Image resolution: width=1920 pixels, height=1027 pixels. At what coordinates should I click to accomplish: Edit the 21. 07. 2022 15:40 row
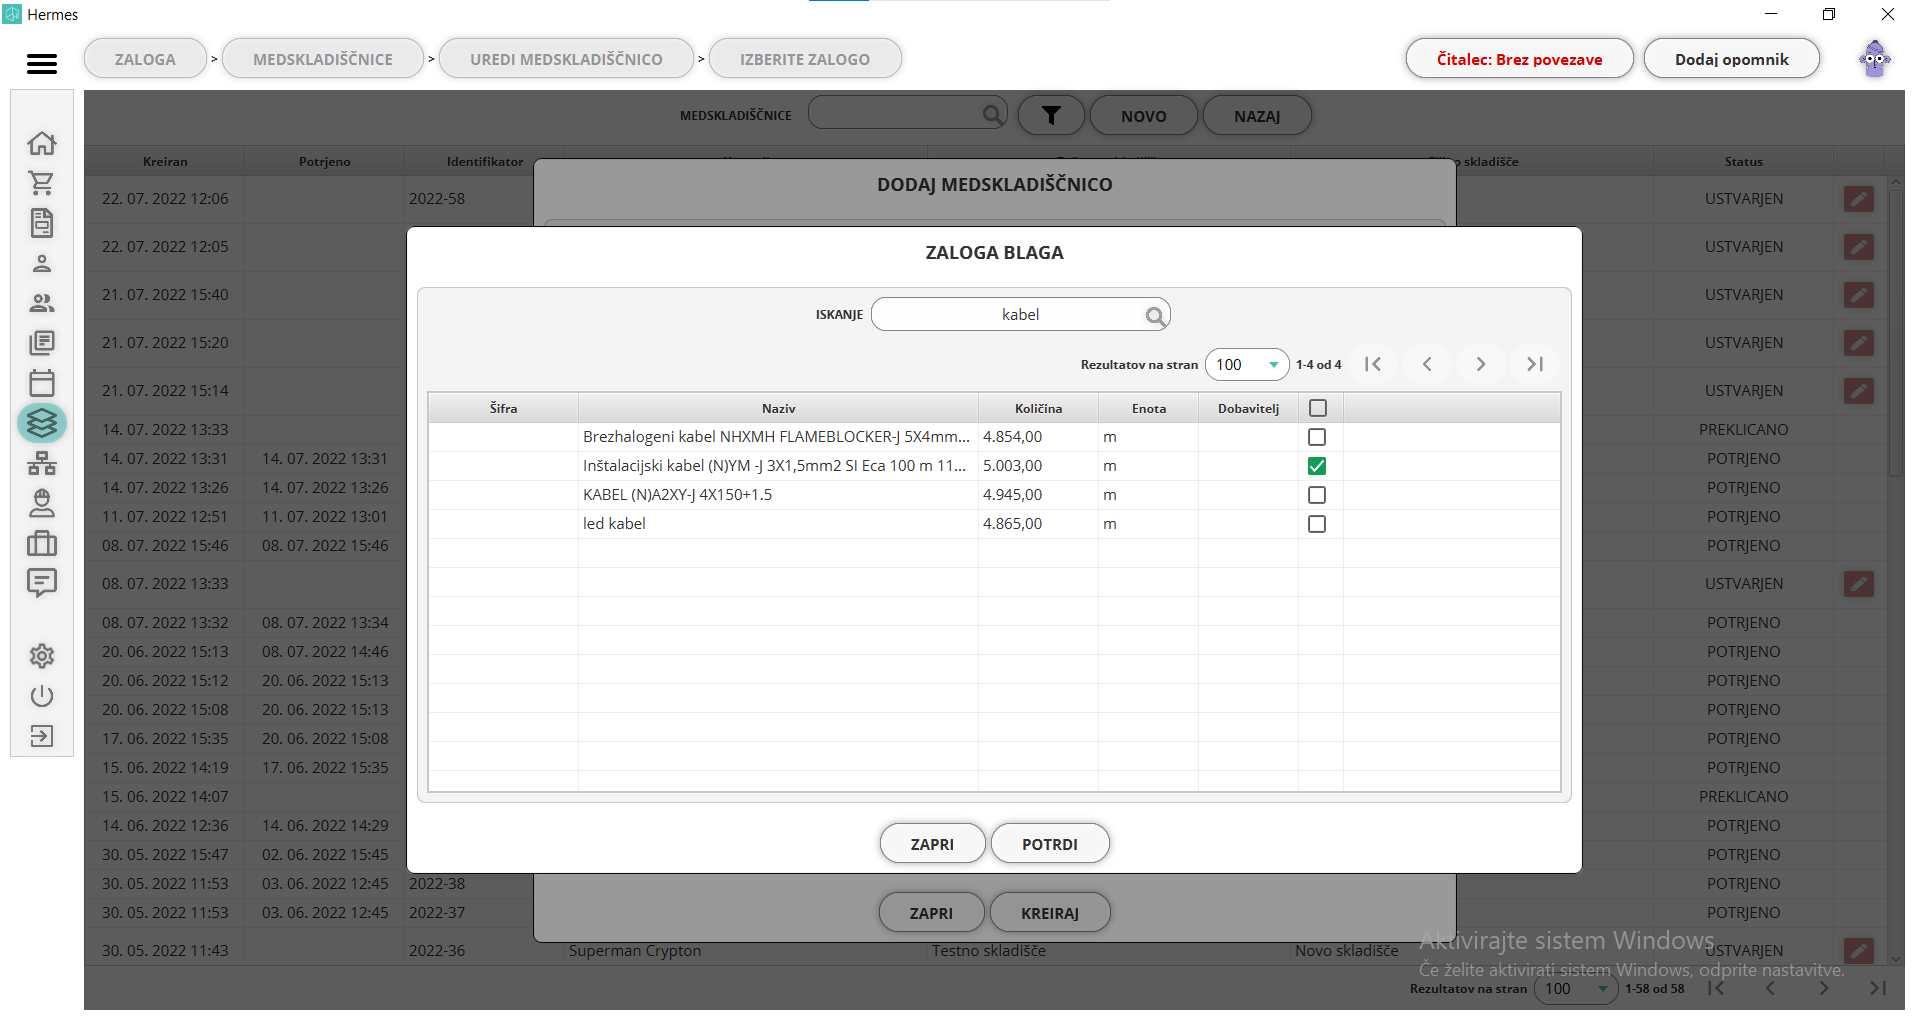click(1859, 295)
